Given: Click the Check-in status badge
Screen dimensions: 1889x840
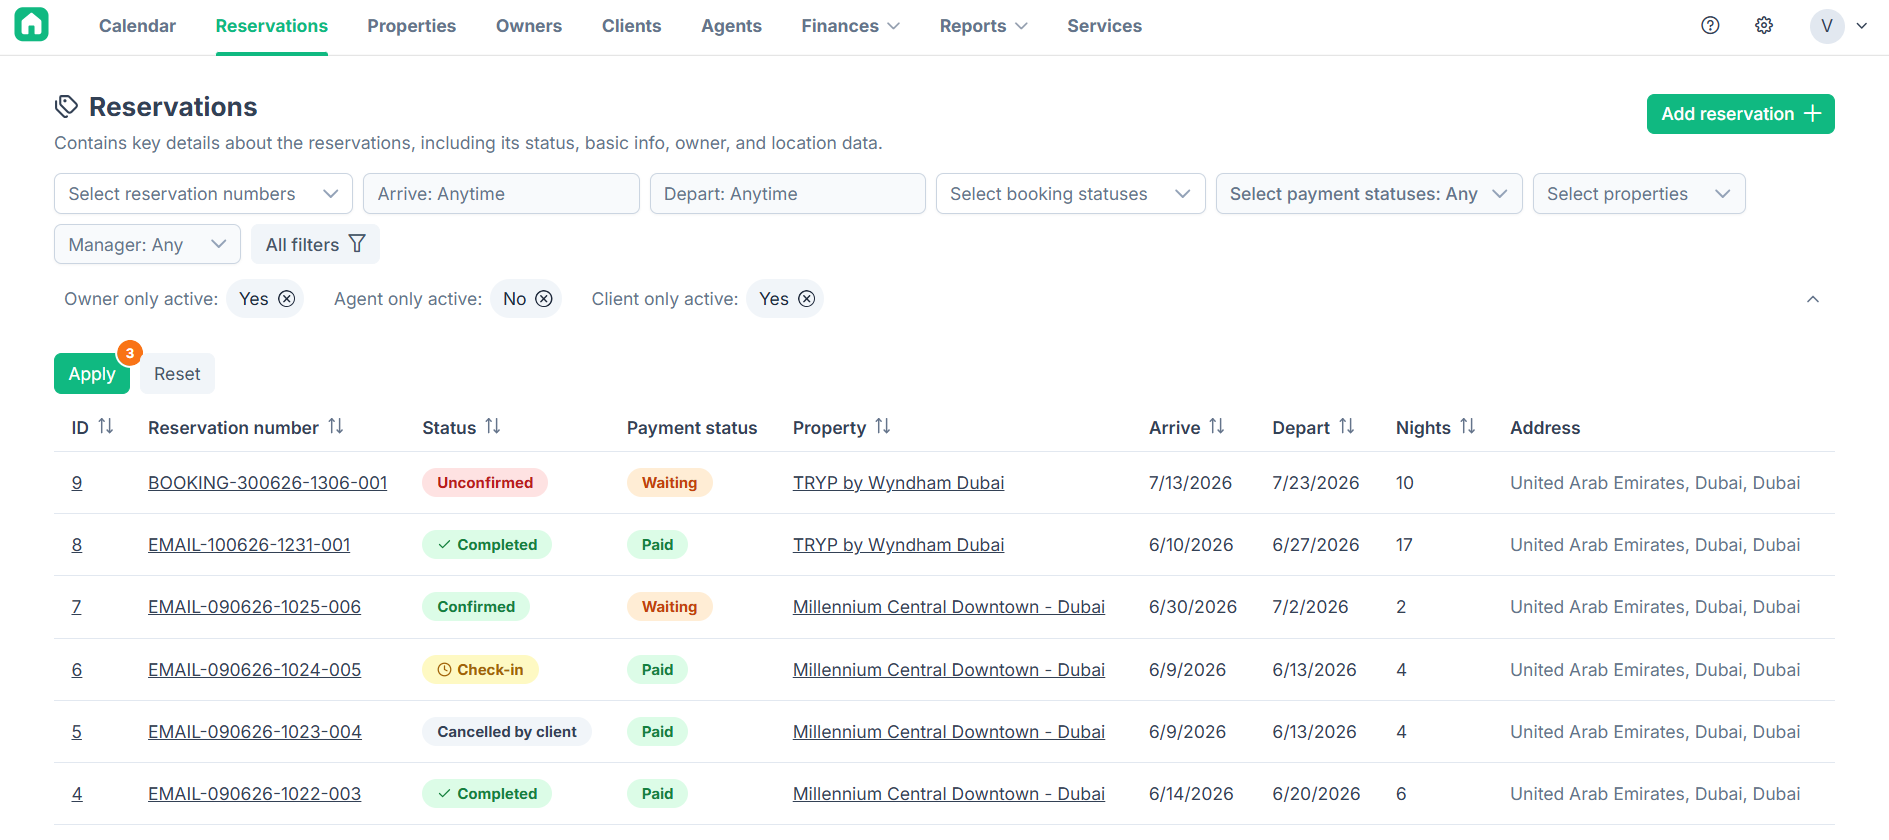Looking at the screenshot, I should tap(480, 670).
